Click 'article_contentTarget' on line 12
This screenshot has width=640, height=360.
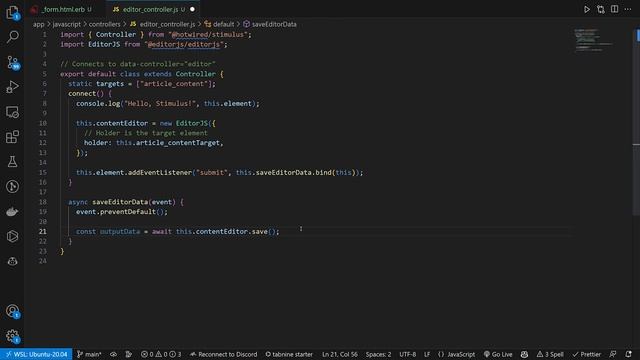(178, 143)
